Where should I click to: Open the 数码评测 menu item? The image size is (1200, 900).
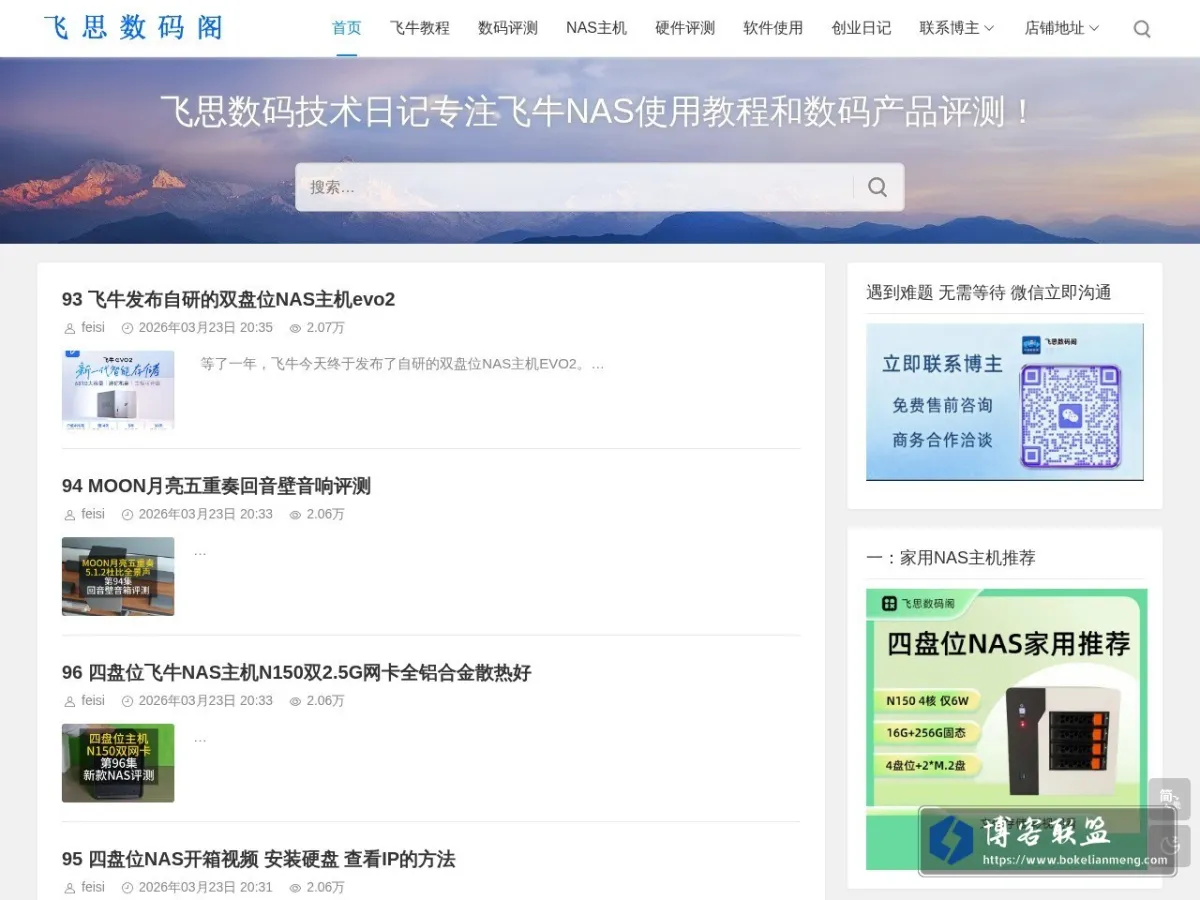coord(508,28)
